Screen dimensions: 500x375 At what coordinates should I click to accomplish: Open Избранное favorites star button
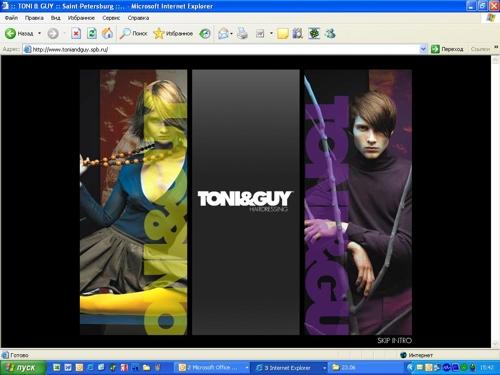pyautogui.click(x=173, y=33)
